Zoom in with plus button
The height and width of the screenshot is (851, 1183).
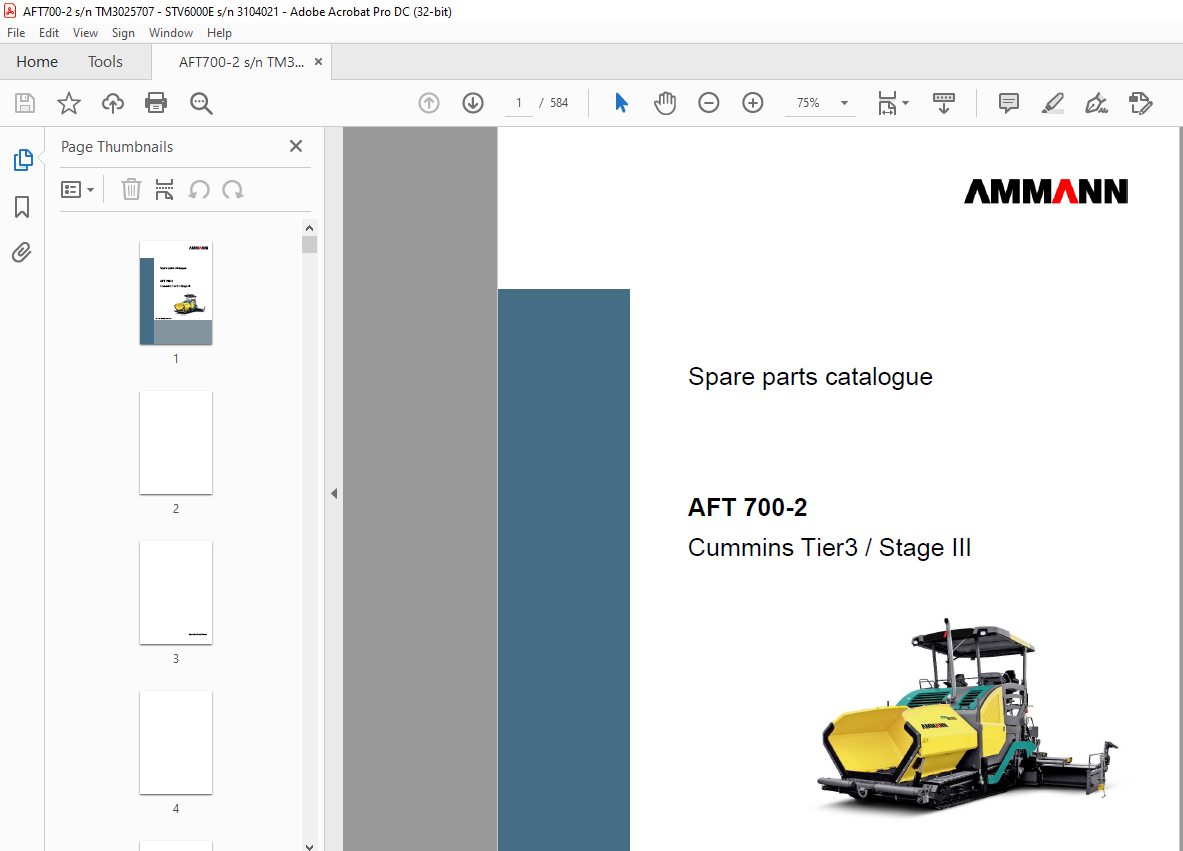[x=753, y=103]
